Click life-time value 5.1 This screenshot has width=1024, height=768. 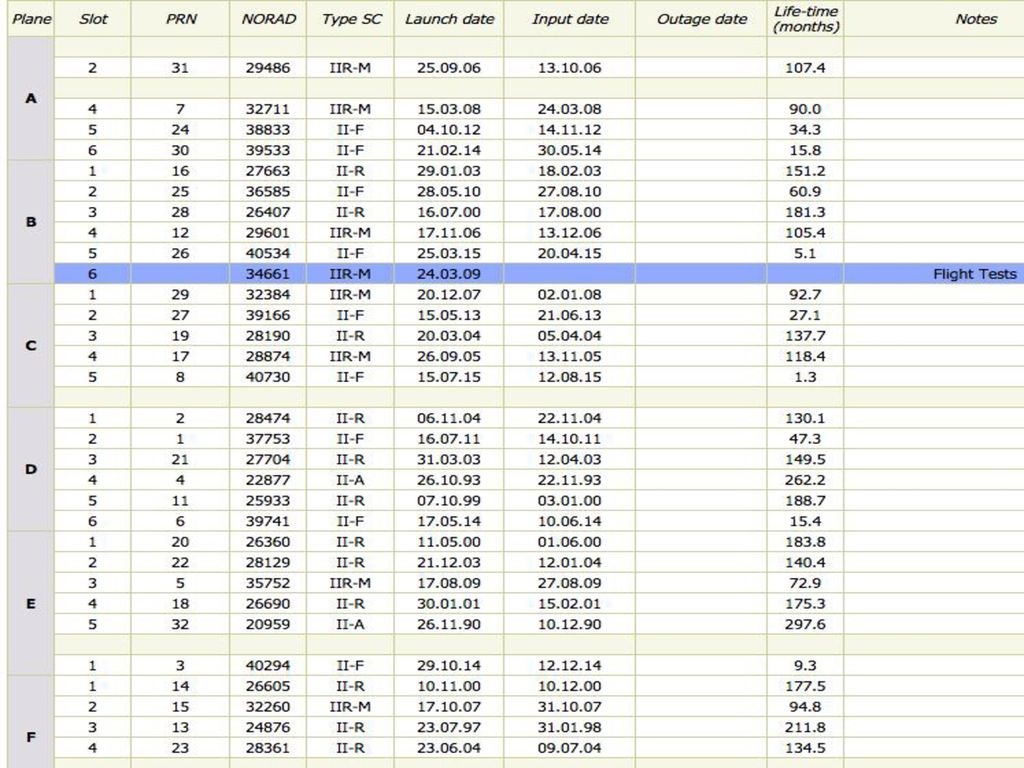[805, 253]
